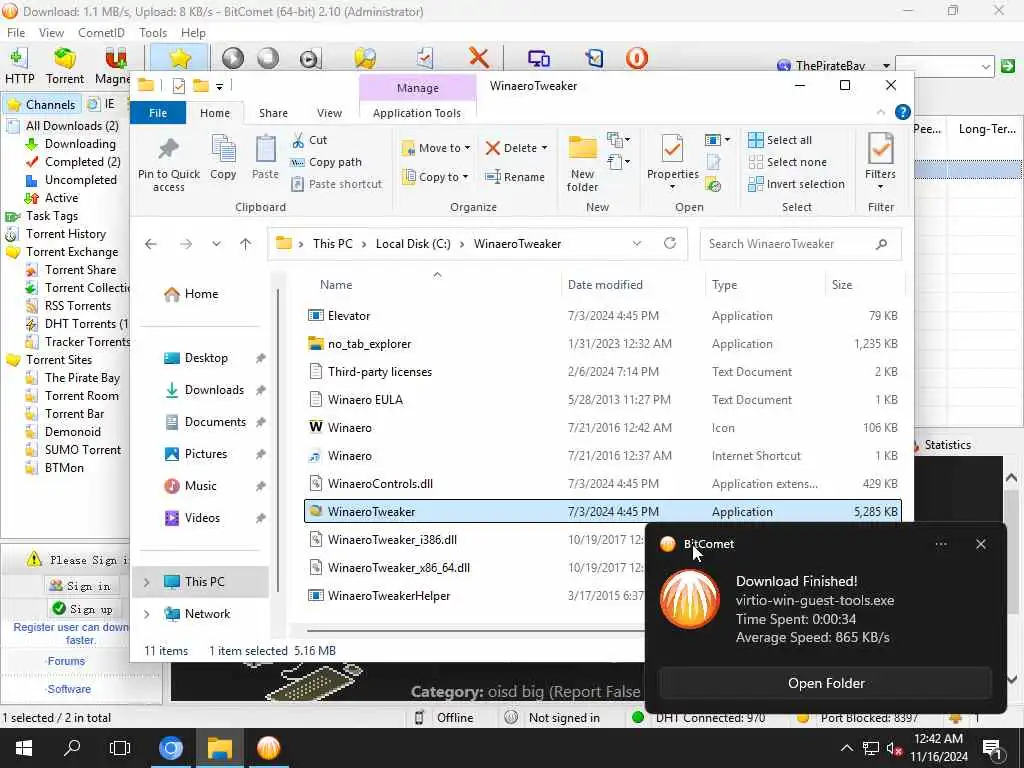Select The Pirate Bay in Torrent Sites
This screenshot has width=1024, height=768.
(x=82, y=377)
